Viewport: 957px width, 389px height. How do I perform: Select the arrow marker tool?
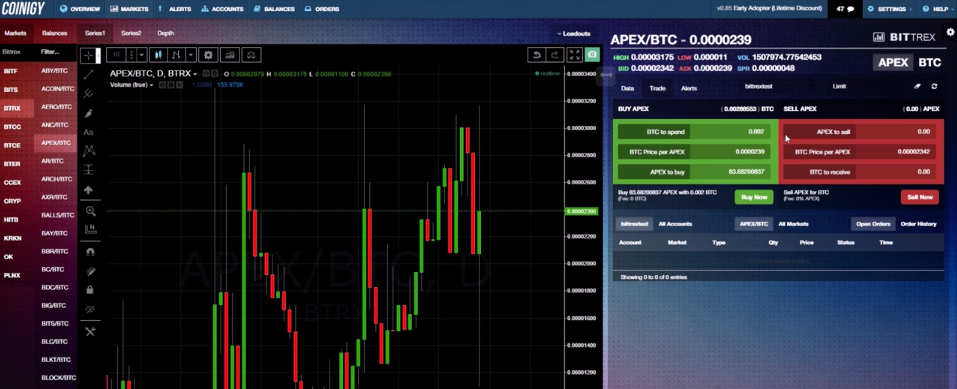pos(88,190)
